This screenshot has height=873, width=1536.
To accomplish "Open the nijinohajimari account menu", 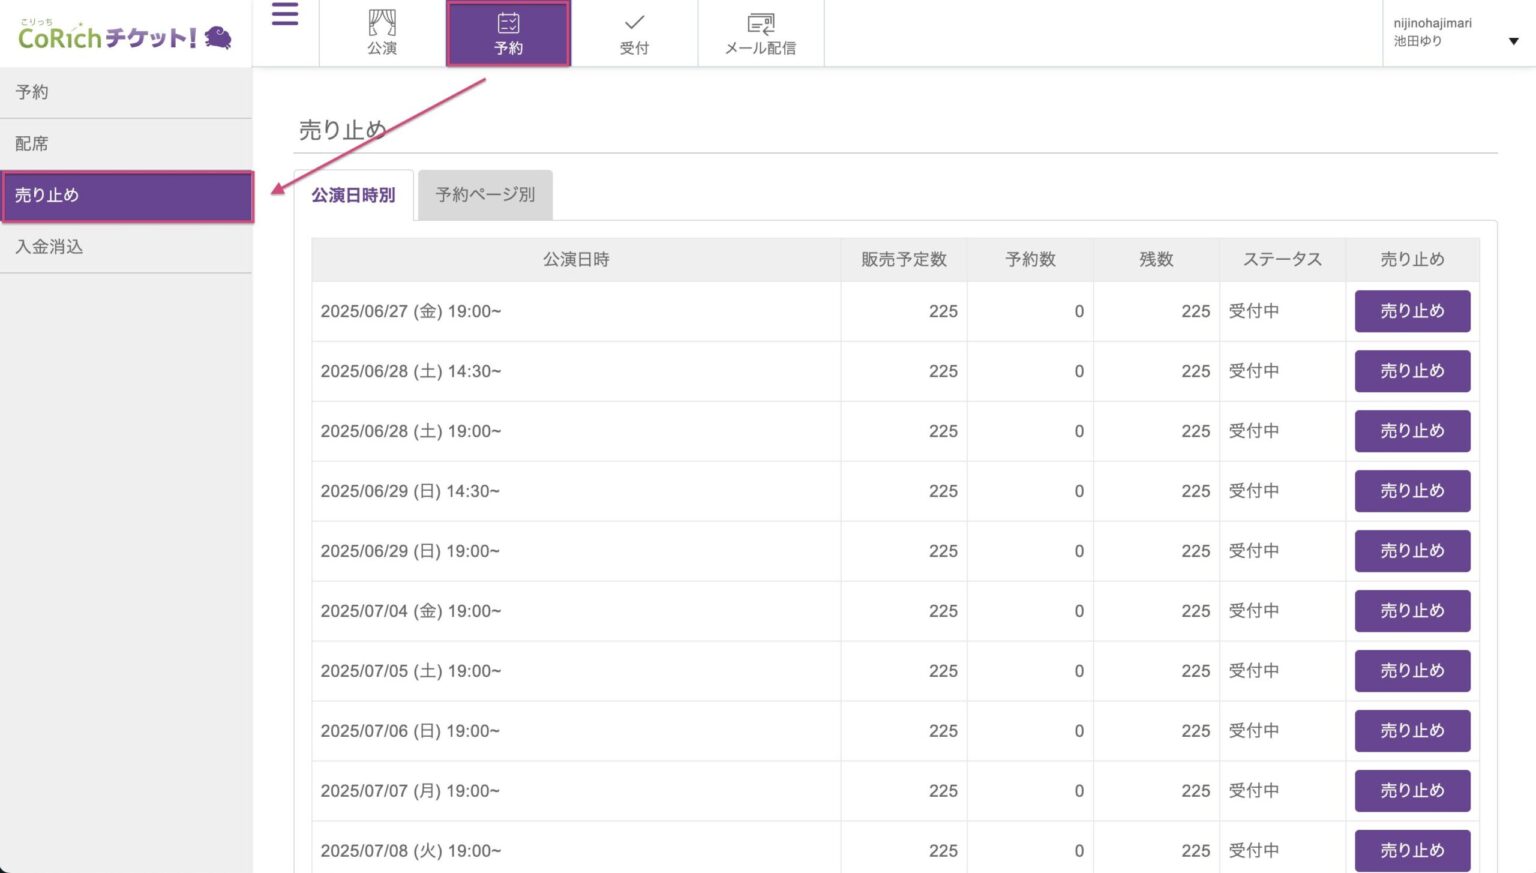I will tap(1432, 32).
